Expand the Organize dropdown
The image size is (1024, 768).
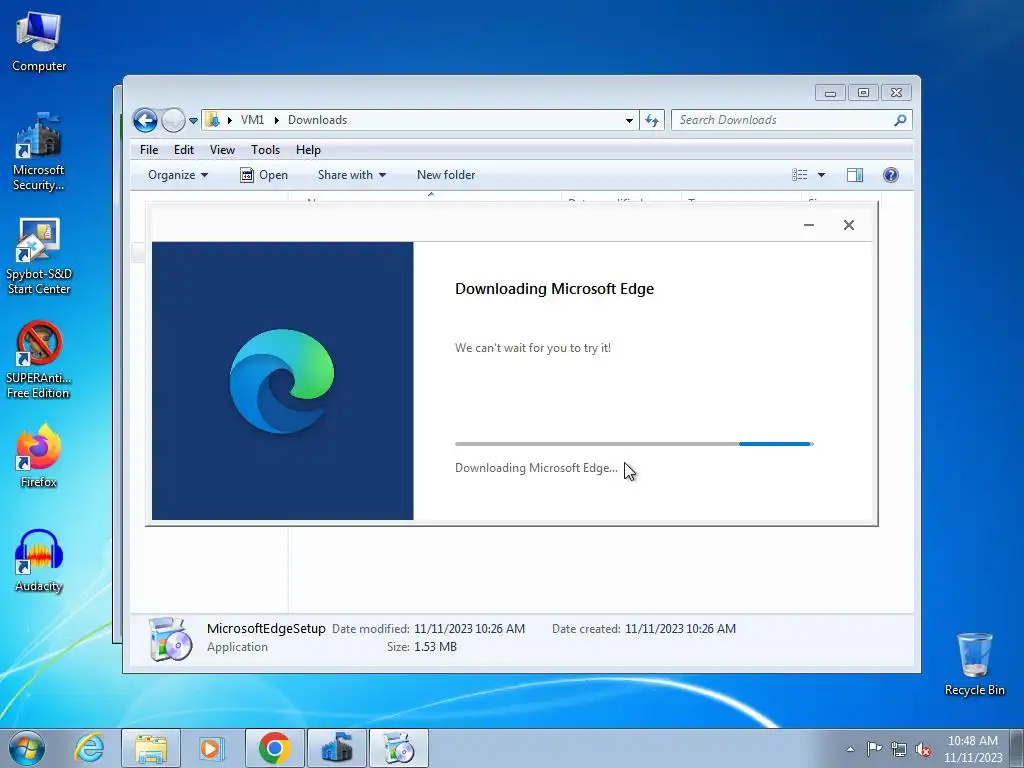point(178,175)
